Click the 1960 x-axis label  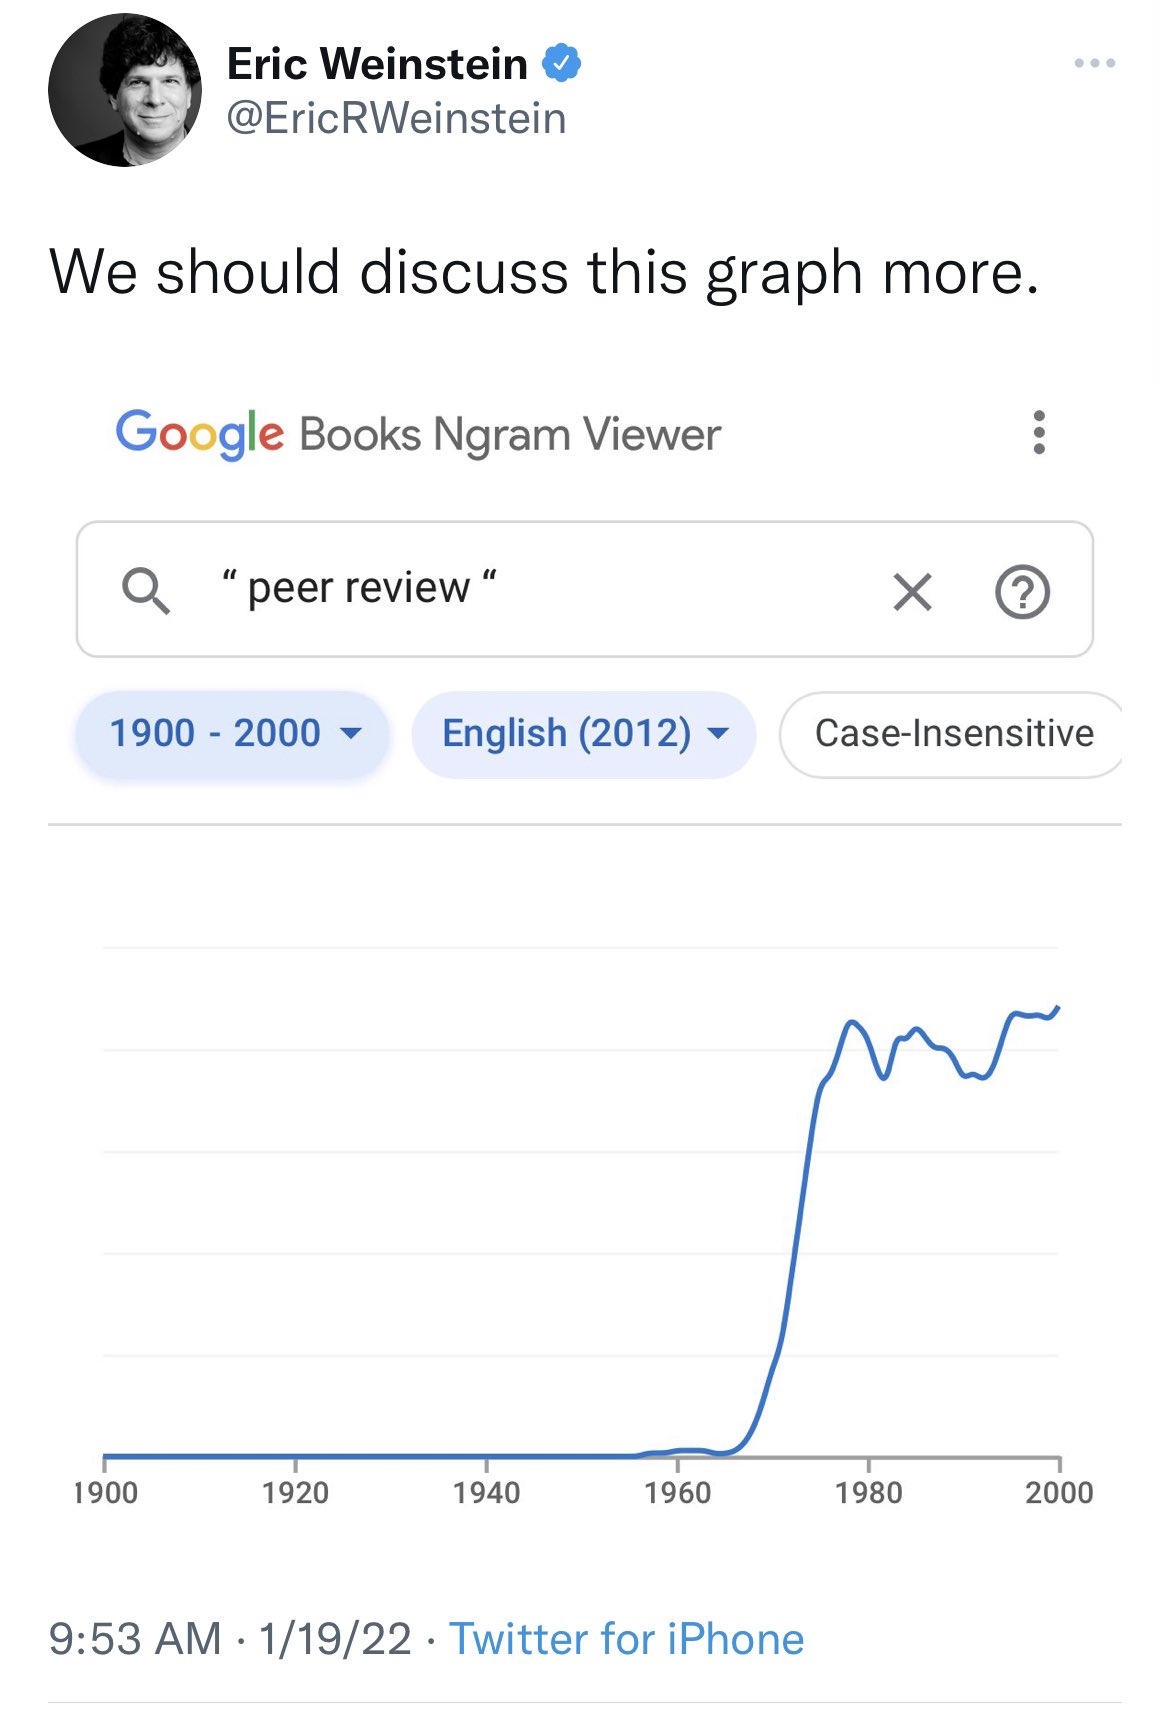(677, 1493)
